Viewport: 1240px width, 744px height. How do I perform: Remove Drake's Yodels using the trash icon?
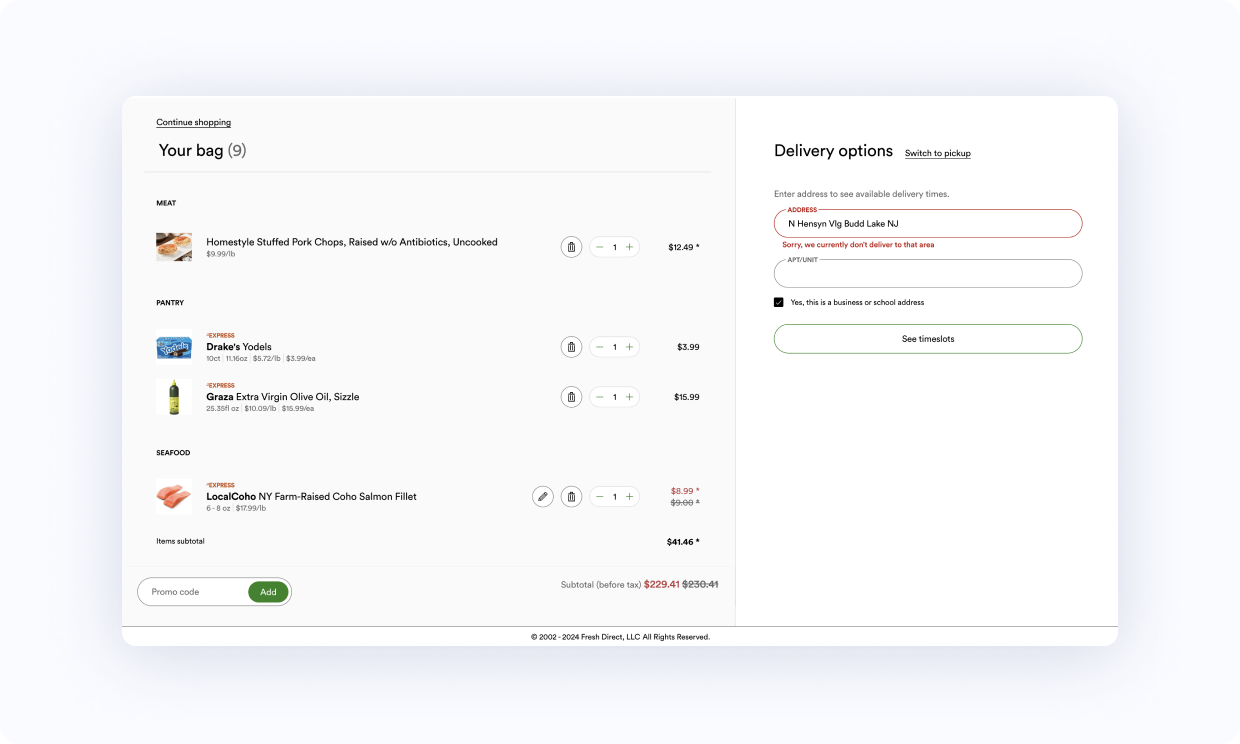(x=571, y=347)
